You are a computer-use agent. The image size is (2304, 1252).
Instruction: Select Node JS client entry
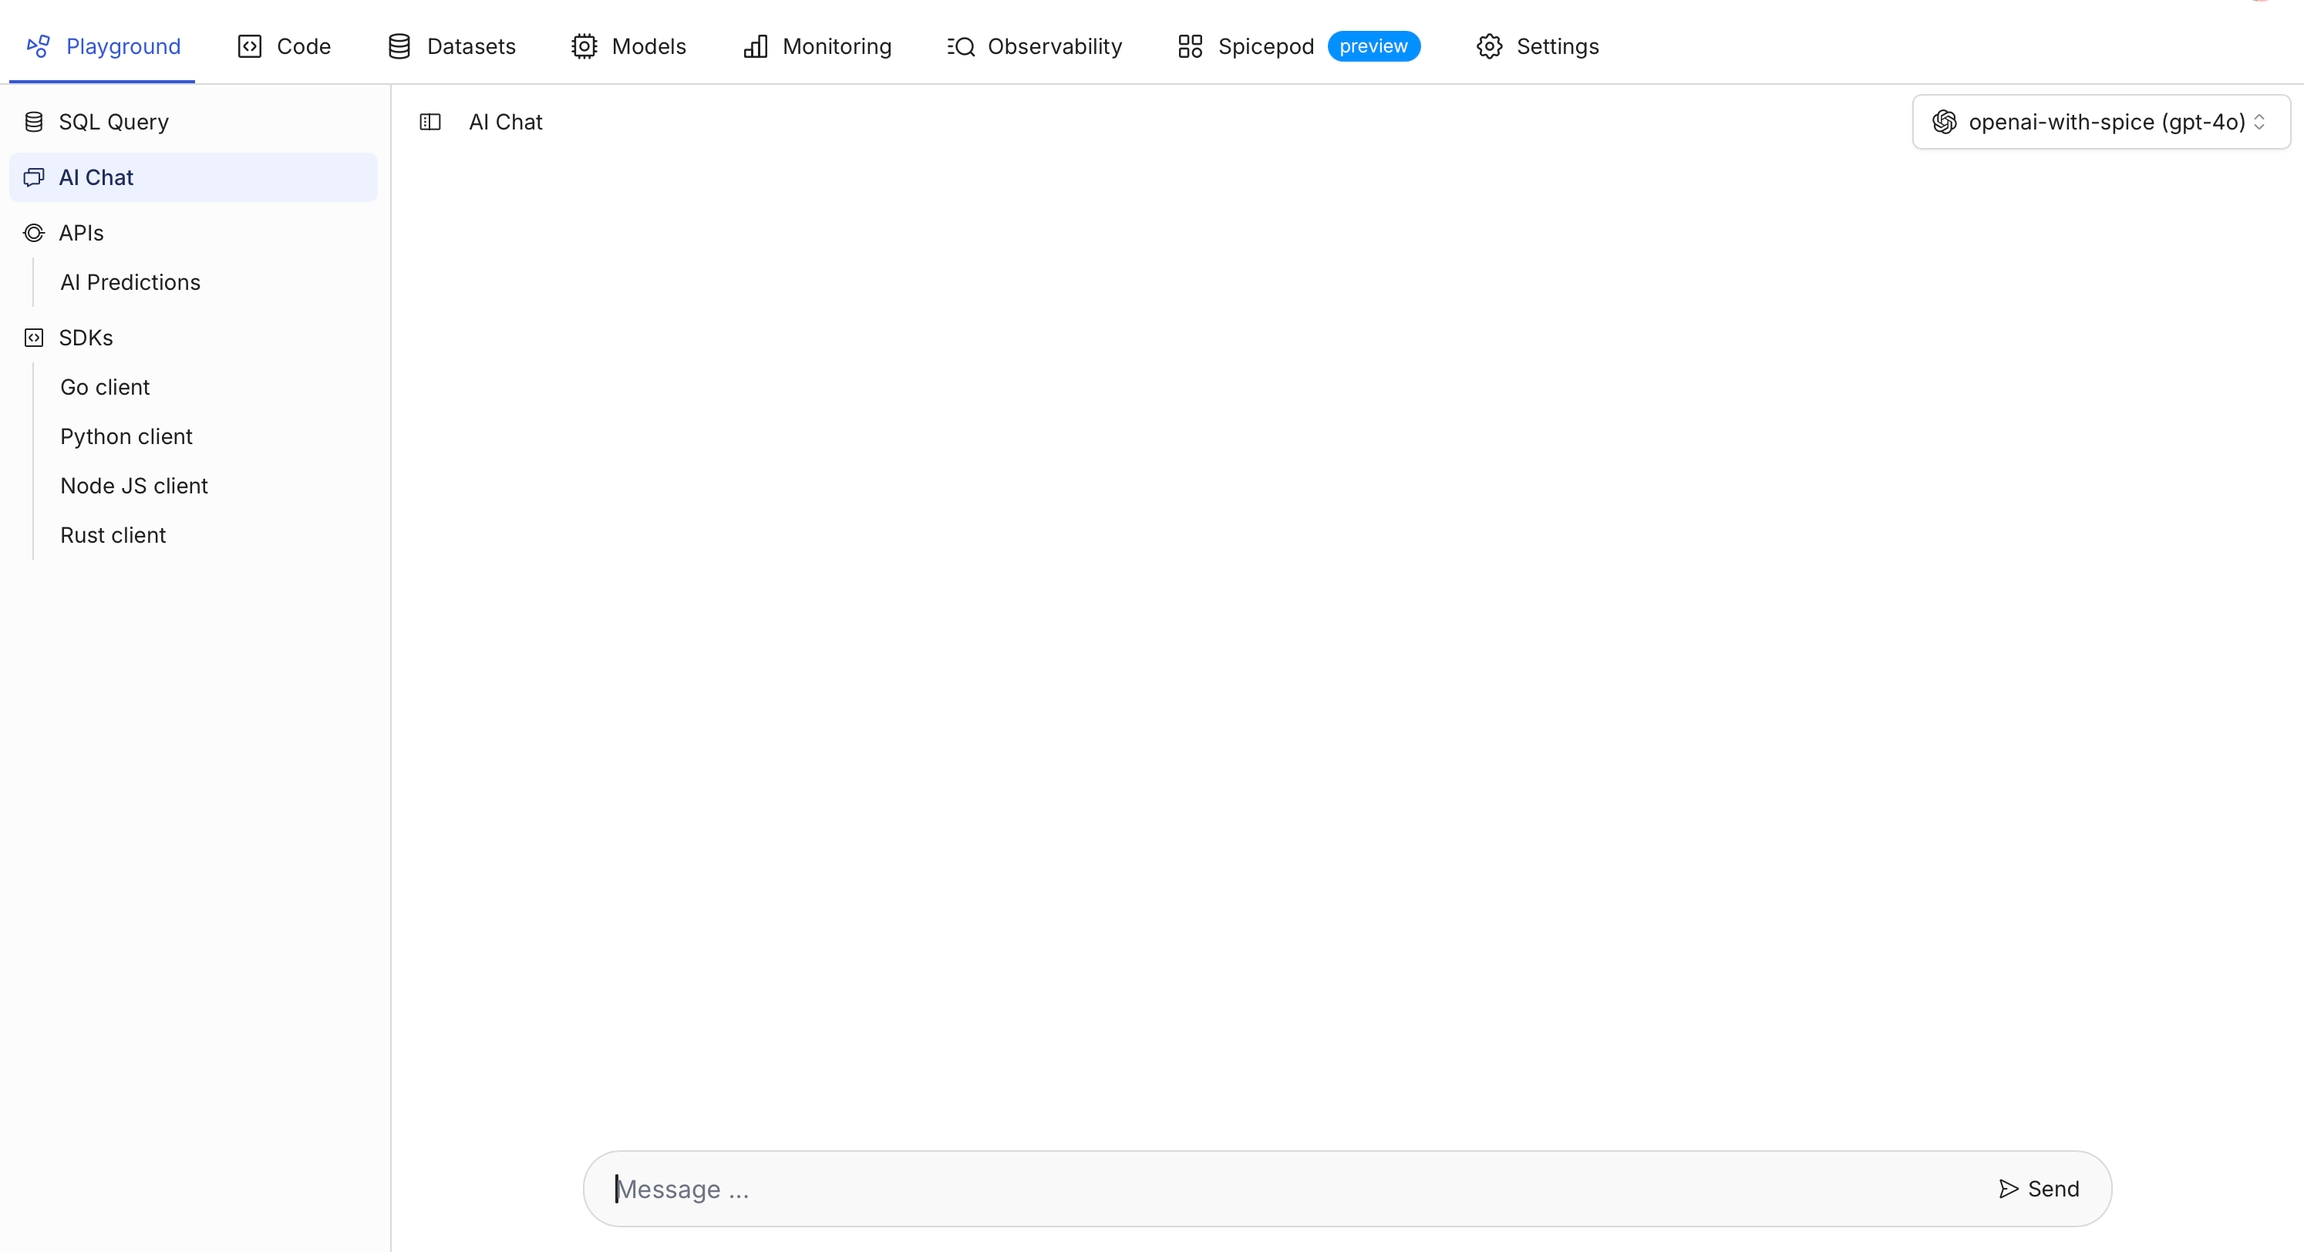(134, 486)
